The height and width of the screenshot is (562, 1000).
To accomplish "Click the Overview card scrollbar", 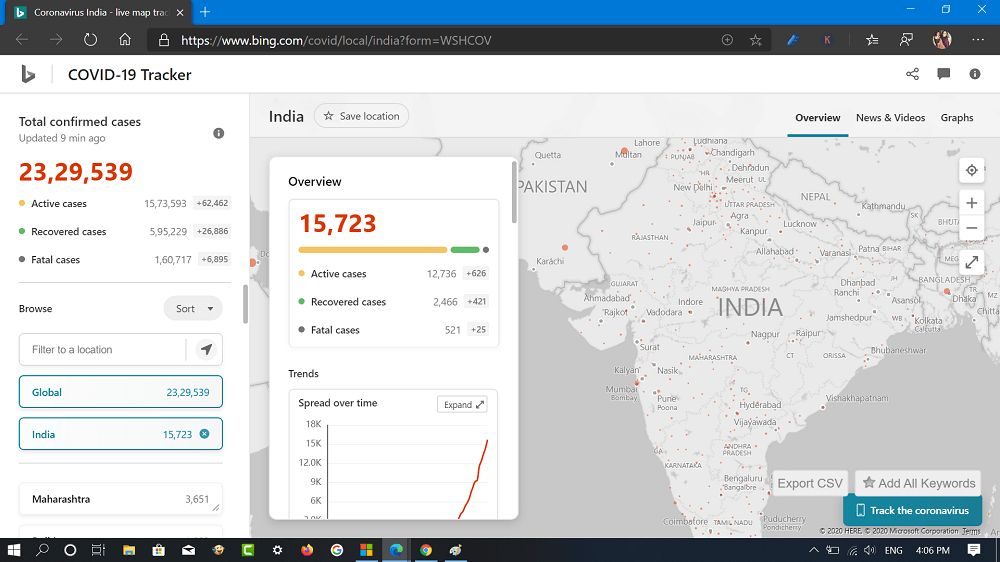I will click(514, 193).
